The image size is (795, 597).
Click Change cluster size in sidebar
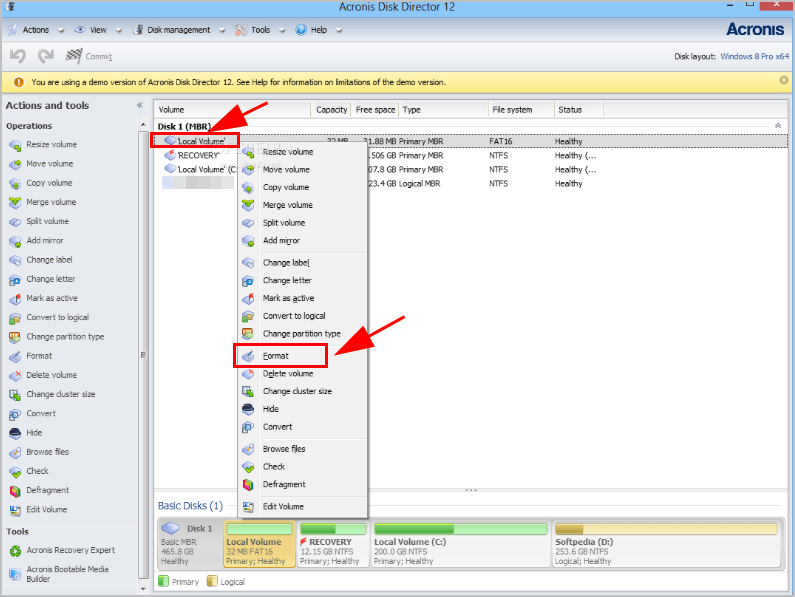pyautogui.click(x=61, y=394)
